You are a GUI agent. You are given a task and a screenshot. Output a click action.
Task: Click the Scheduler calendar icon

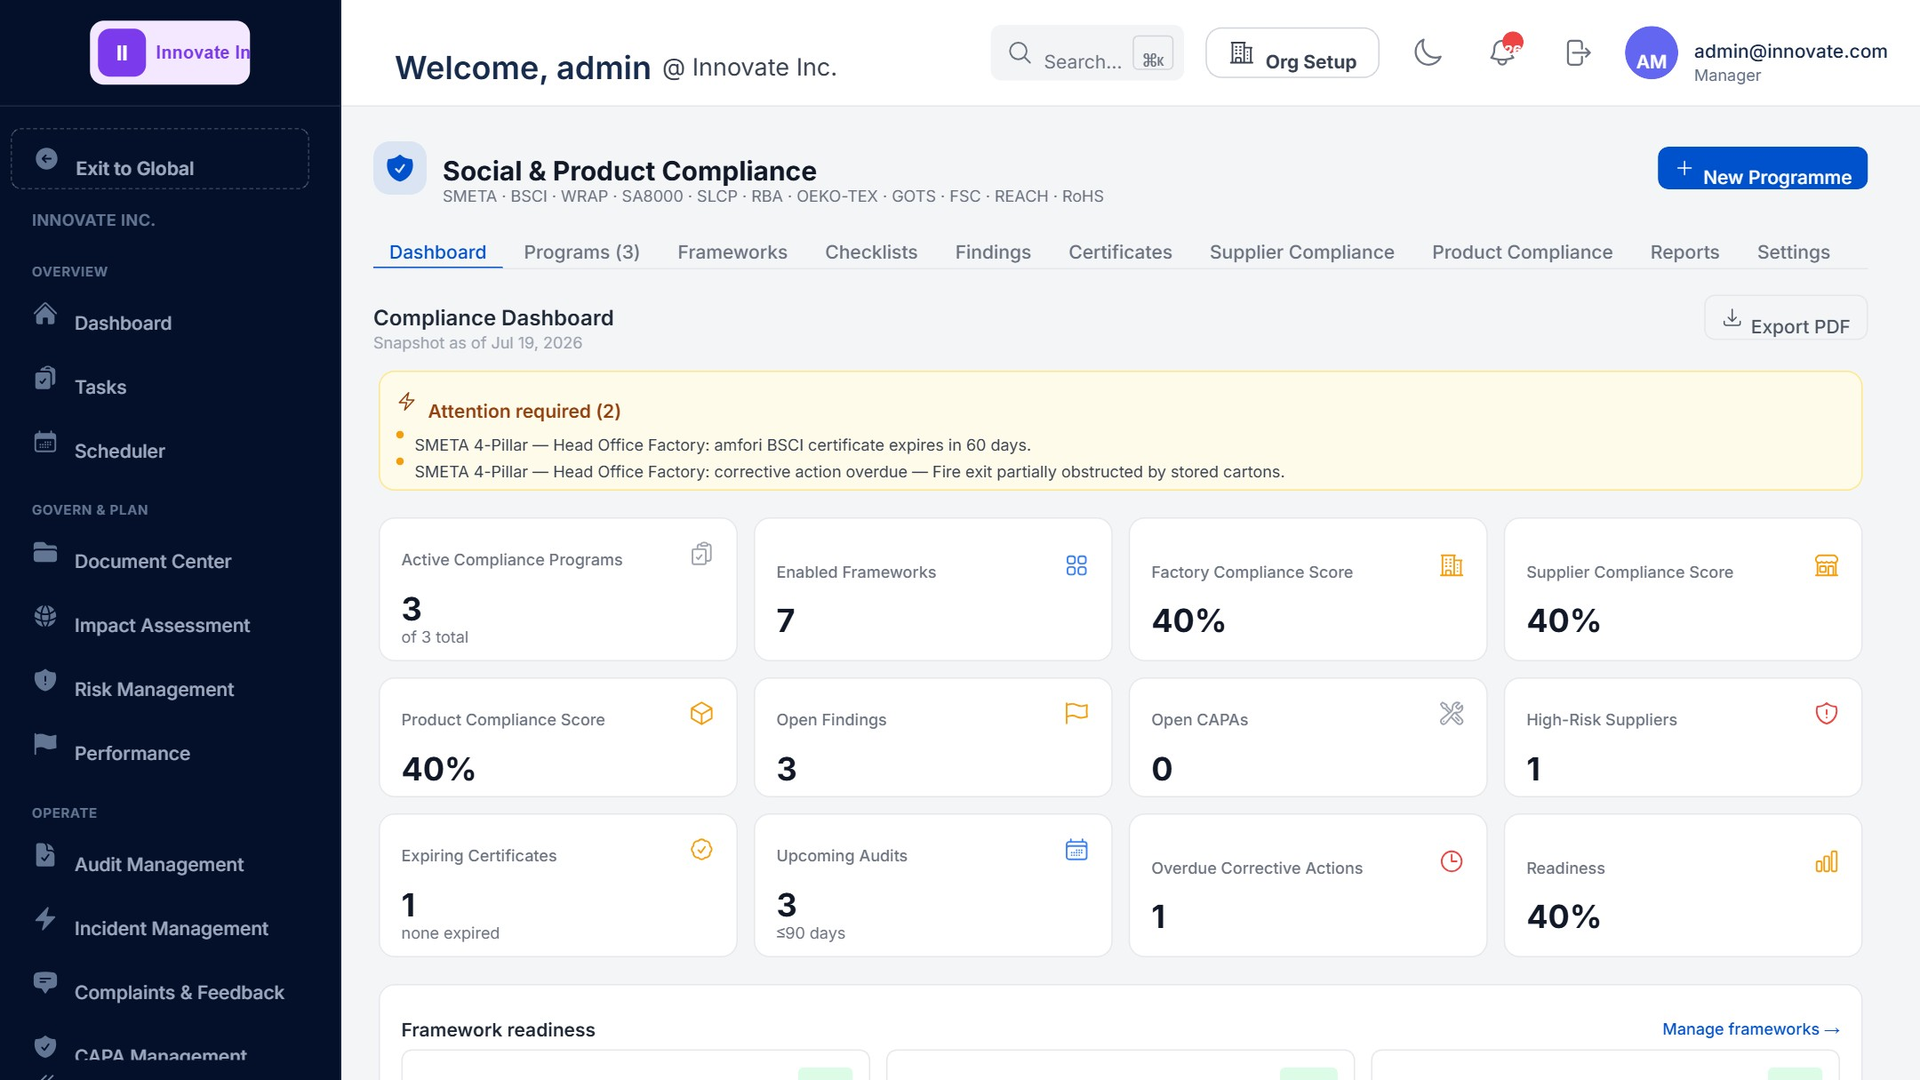pyautogui.click(x=45, y=441)
